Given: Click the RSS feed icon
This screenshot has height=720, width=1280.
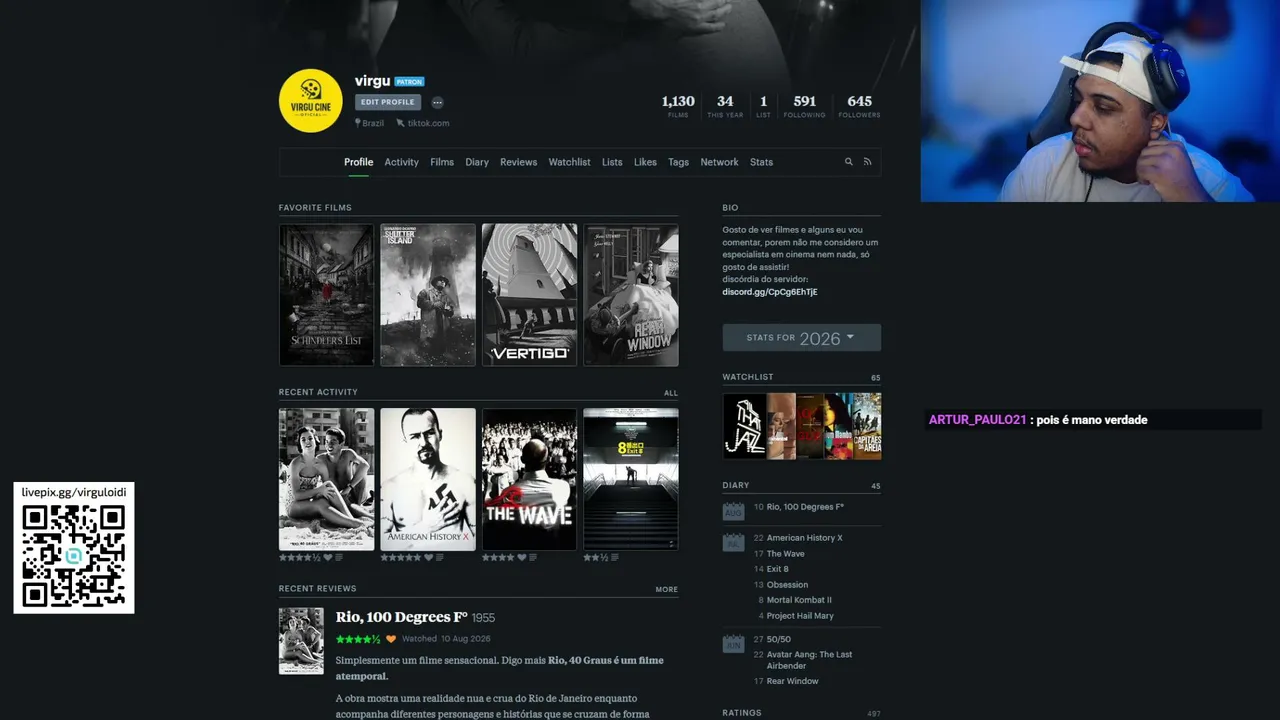Looking at the screenshot, I should click(x=867, y=162).
